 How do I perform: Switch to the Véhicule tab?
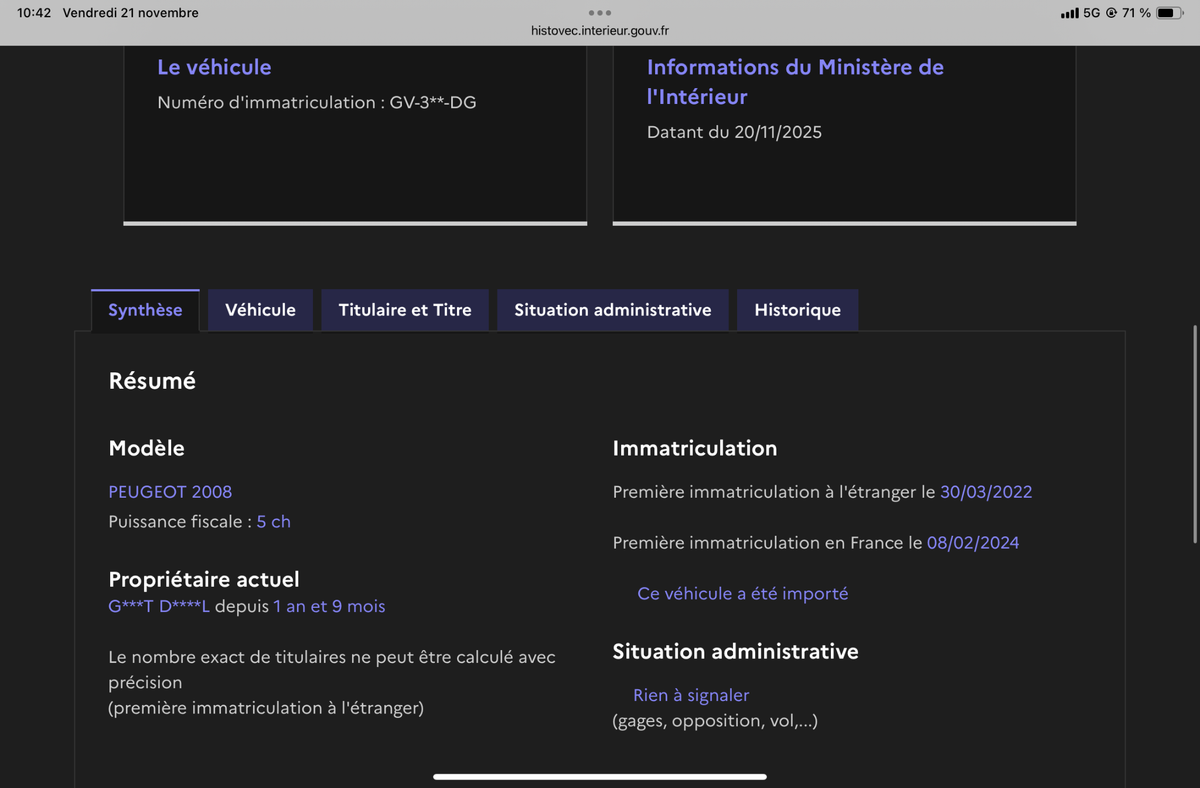260,310
